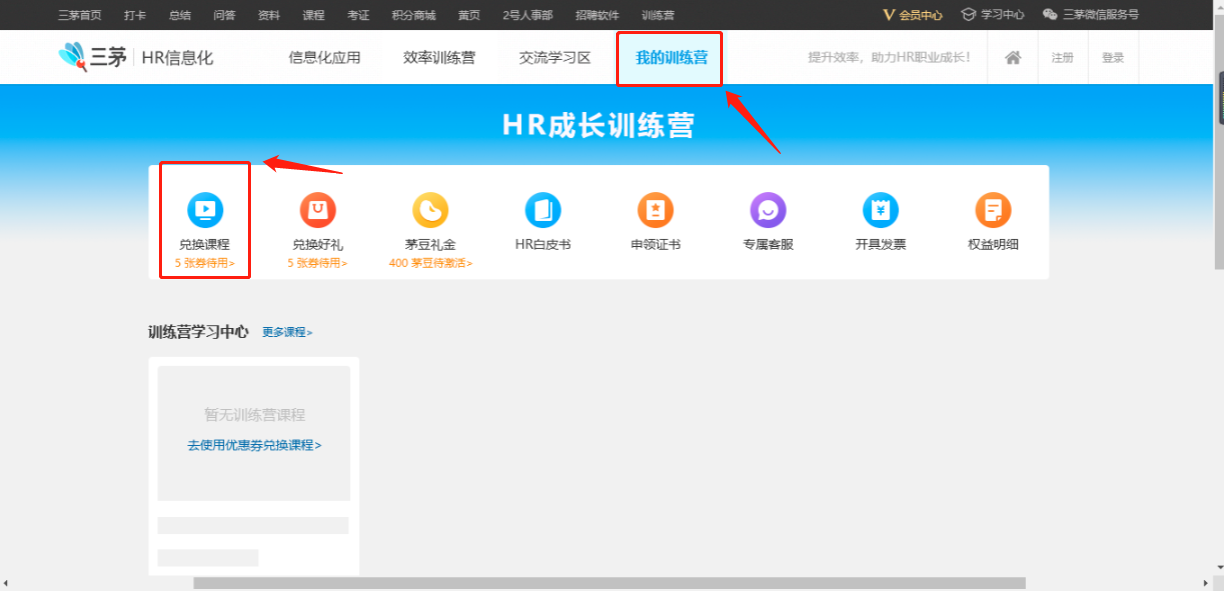The width and height of the screenshot is (1224, 591).
Task: Open 打卡 in top bar
Action: (x=135, y=15)
